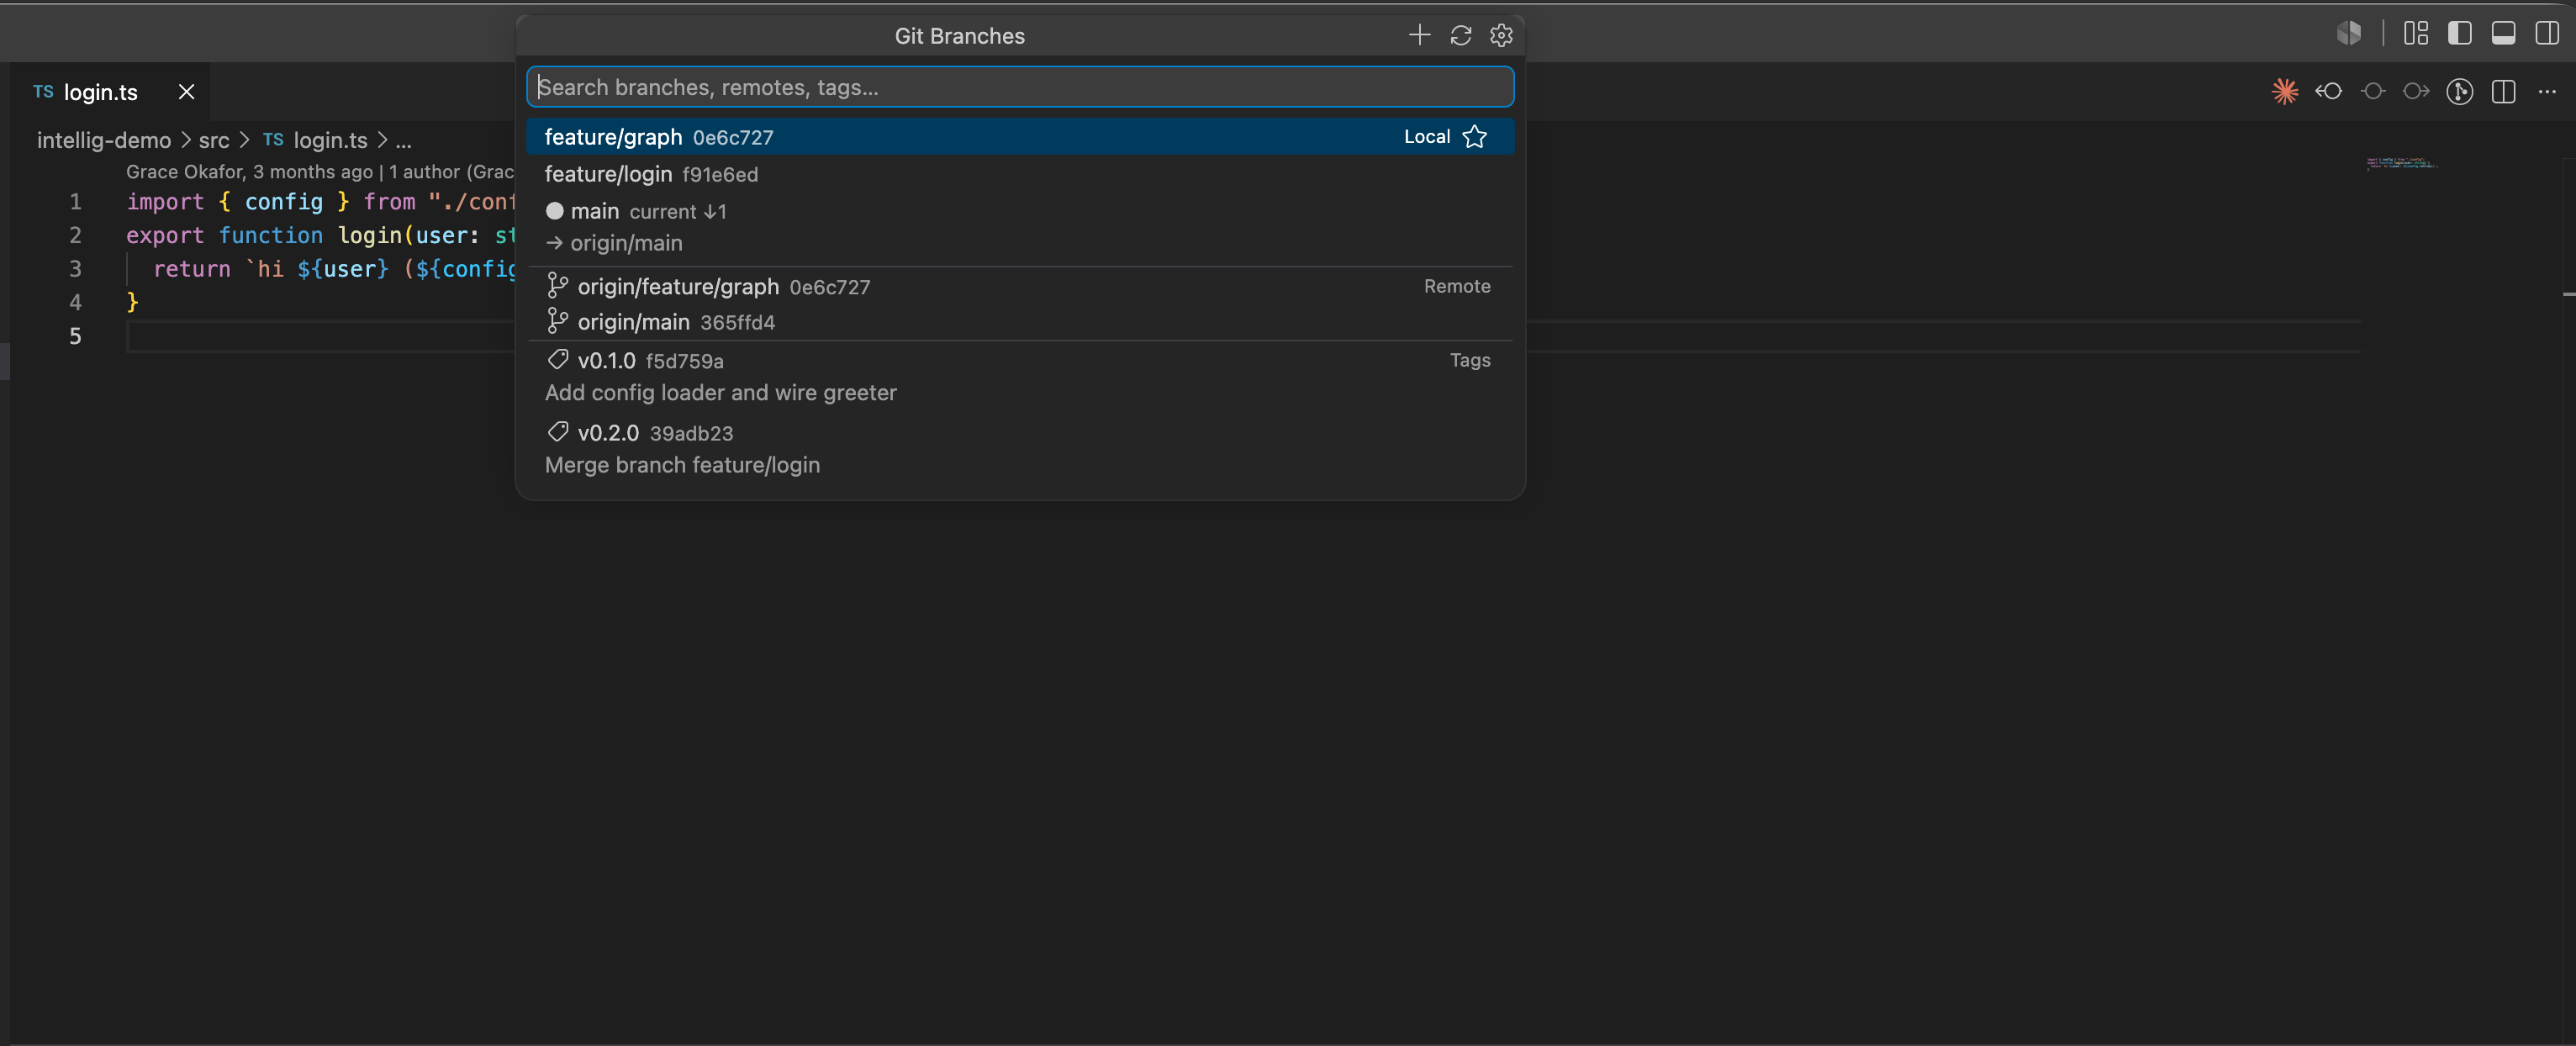Open Copilot hexagon icon in title bar

2349,33
